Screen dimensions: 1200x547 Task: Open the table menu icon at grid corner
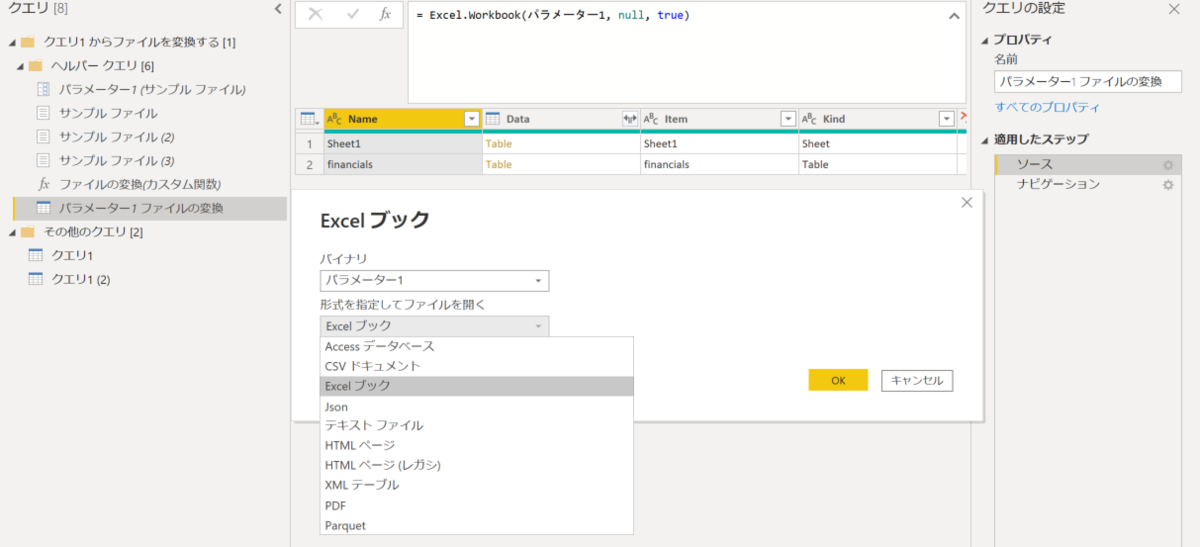pyautogui.click(x=309, y=119)
